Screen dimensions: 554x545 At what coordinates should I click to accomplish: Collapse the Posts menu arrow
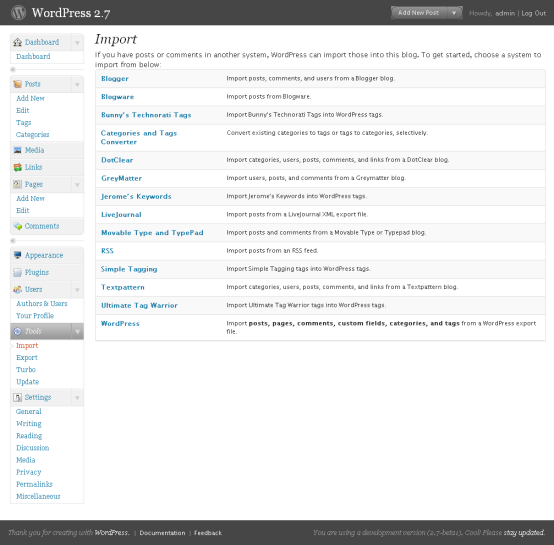click(x=77, y=84)
